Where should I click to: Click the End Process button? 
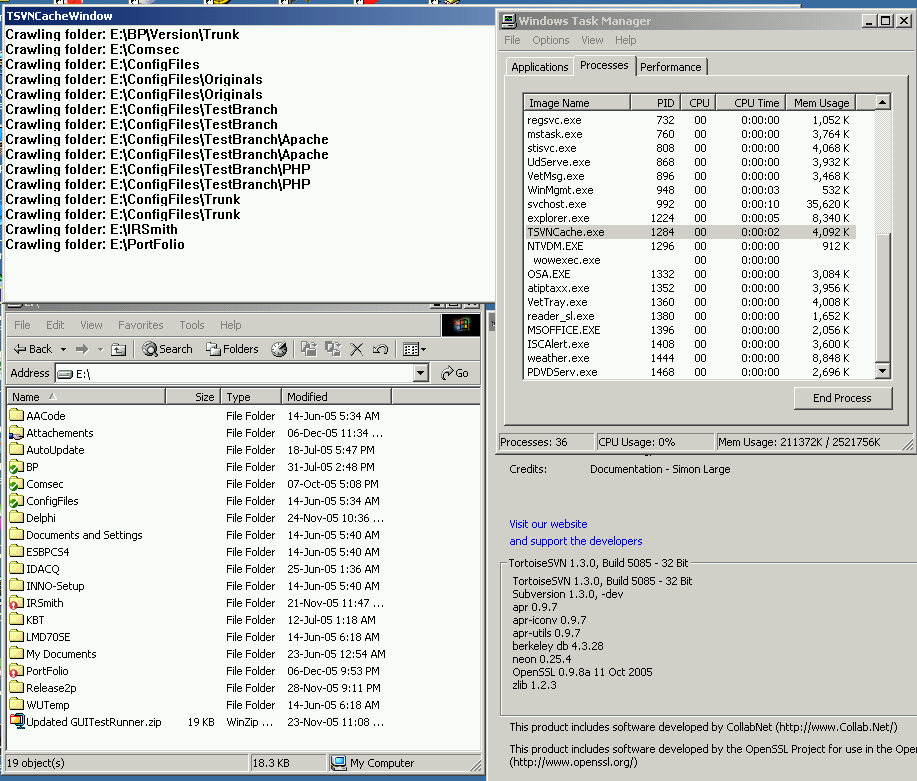(842, 398)
